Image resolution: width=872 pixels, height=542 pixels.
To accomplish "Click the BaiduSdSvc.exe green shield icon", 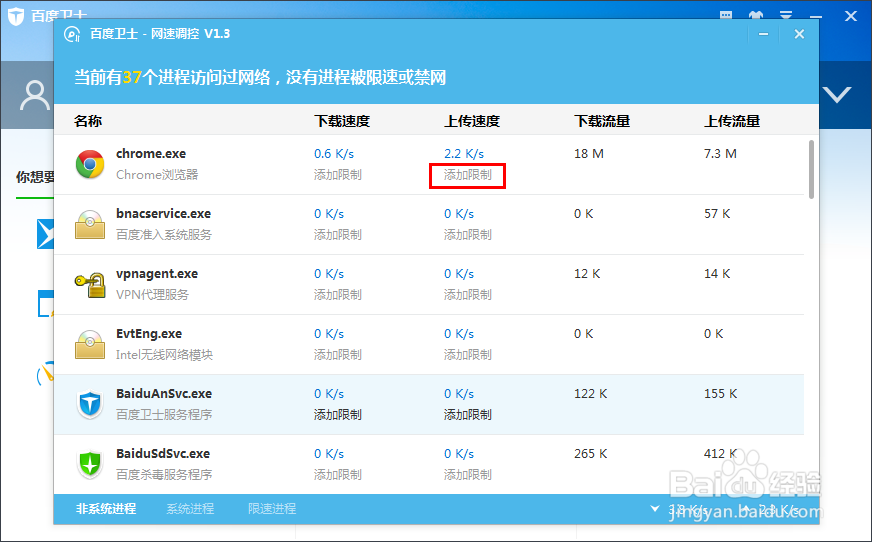I will (x=90, y=464).
